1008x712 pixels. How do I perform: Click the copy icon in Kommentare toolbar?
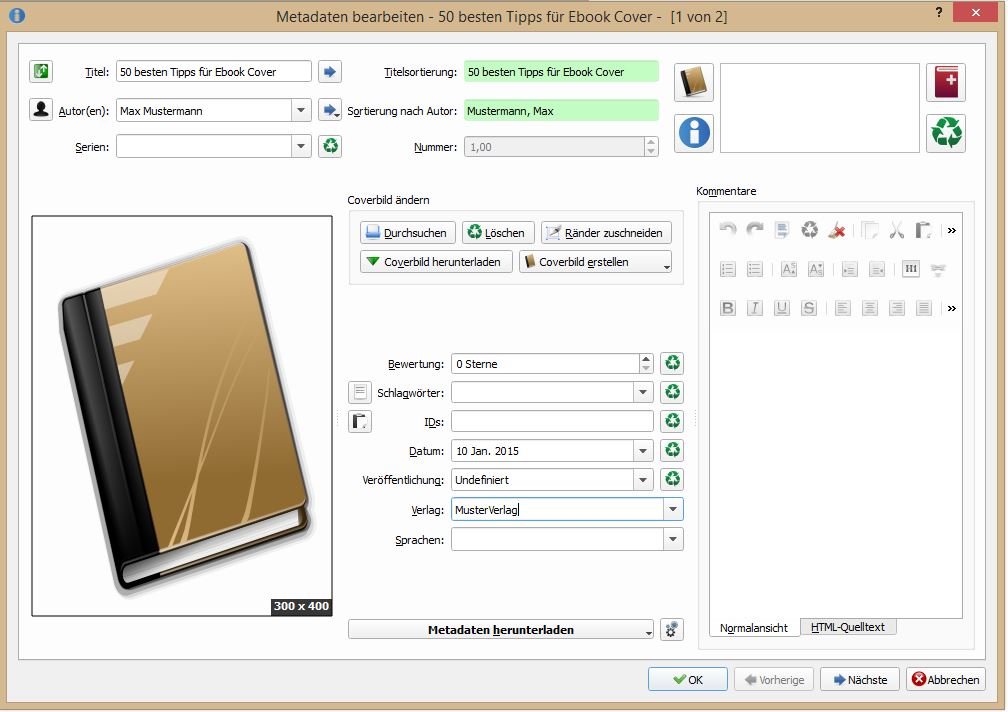870,230
